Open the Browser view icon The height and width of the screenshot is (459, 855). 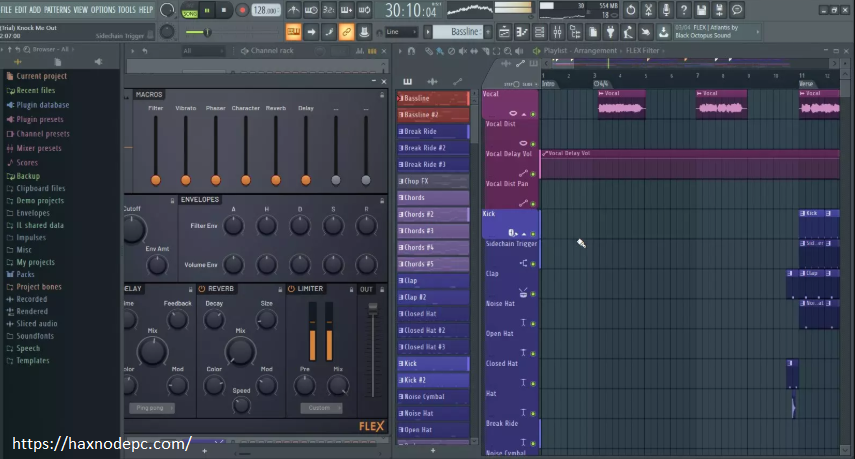point(575,32)
